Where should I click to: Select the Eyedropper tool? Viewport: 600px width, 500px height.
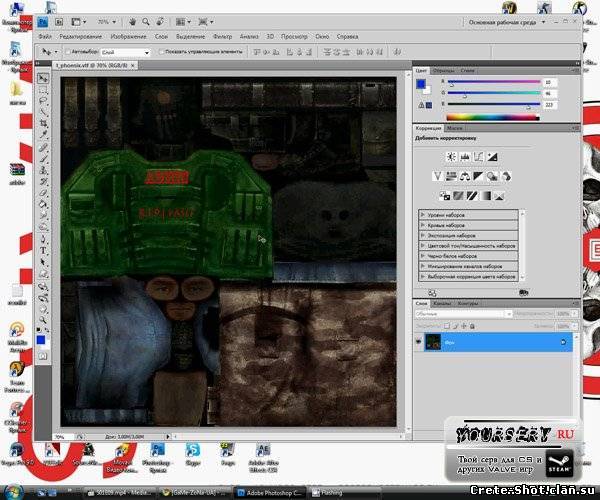[x=43, y=134]
